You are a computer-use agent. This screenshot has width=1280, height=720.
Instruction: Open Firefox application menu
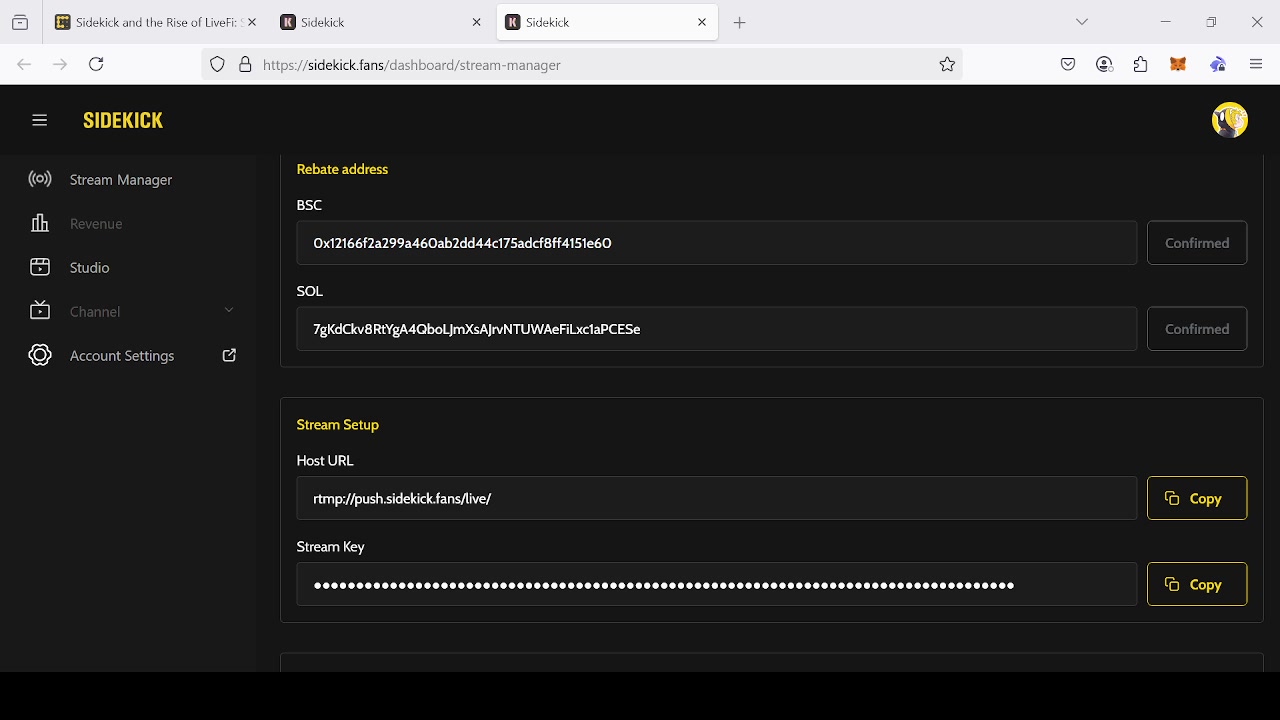[1257, 65]
